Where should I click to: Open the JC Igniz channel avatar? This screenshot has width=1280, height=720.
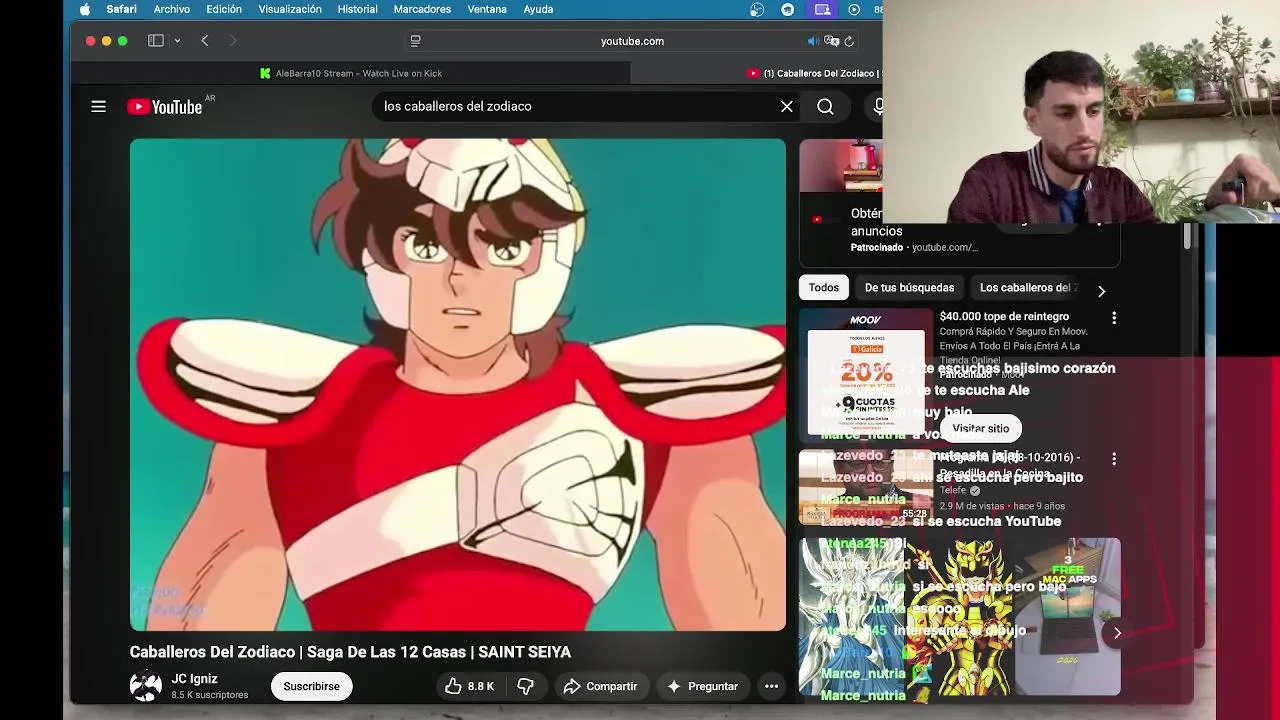pos(145,686)
